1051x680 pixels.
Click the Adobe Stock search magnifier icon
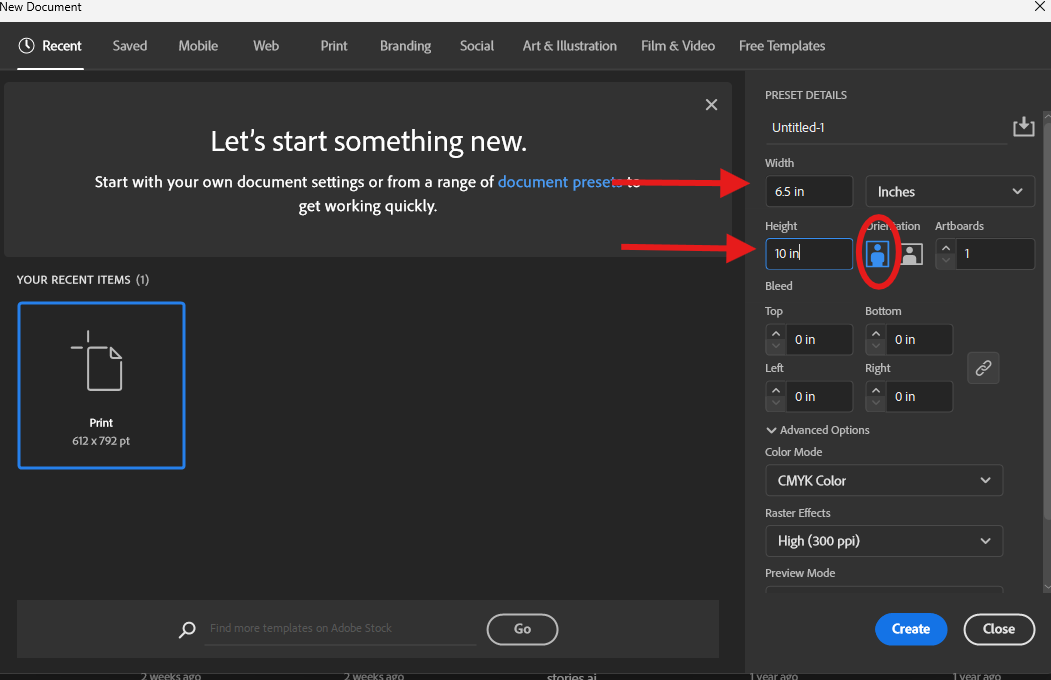pyautogui.click(x=187, y=630)
